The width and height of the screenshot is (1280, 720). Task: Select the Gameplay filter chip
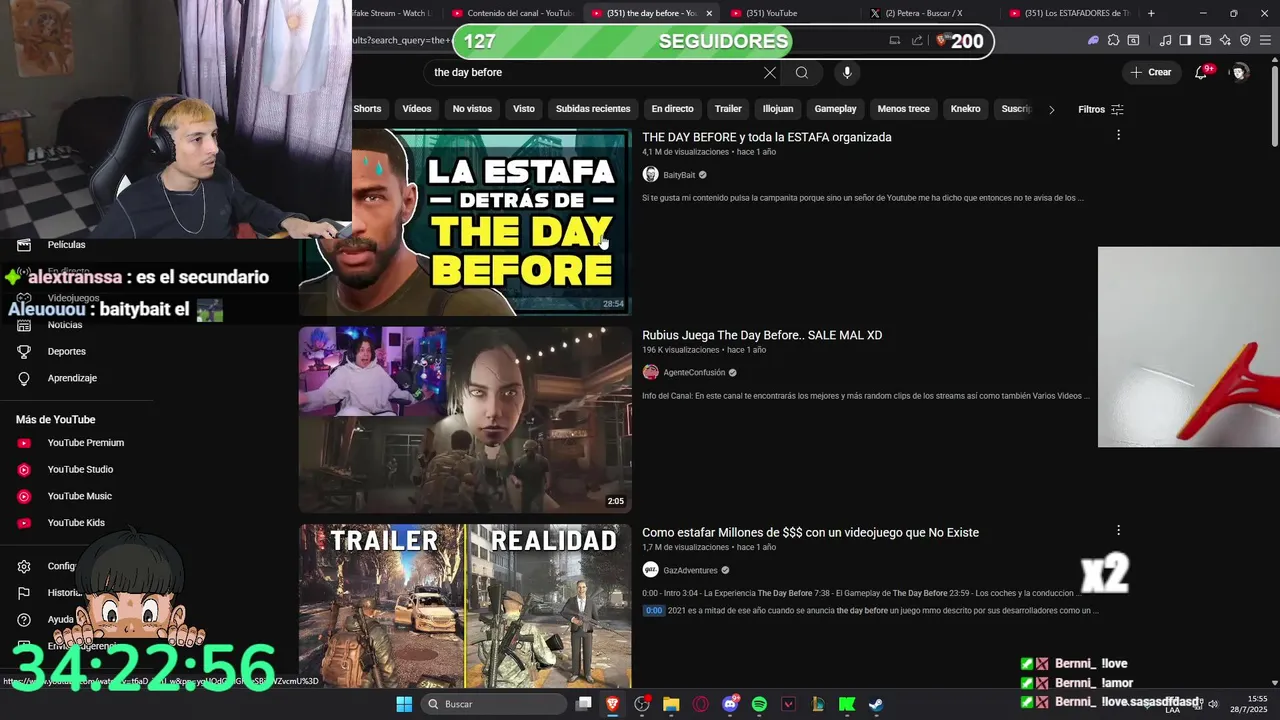[x=835, y=109]
